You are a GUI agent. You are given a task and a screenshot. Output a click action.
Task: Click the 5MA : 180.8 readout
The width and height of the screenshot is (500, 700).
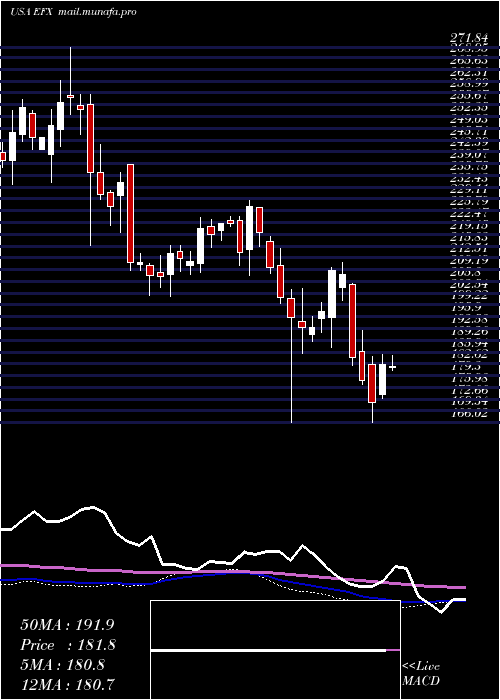(x=62, y=665)
